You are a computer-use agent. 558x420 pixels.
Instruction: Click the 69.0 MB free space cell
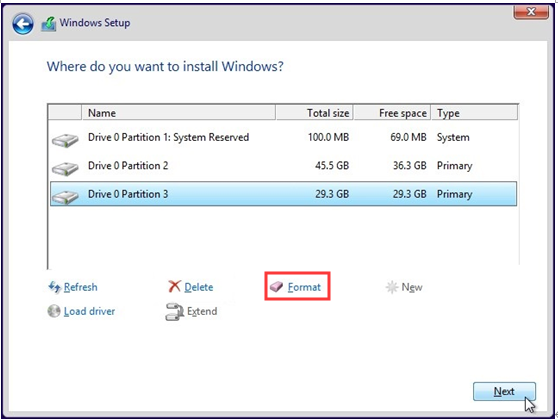coord(408,137)
